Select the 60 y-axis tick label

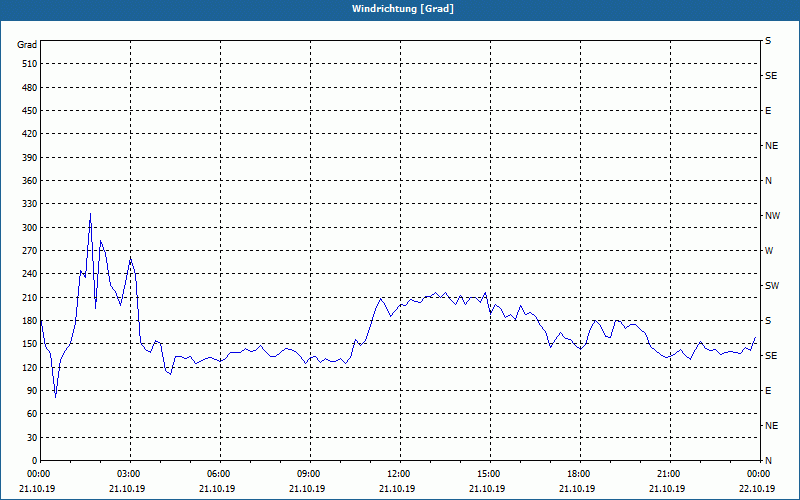click(32, 414)
